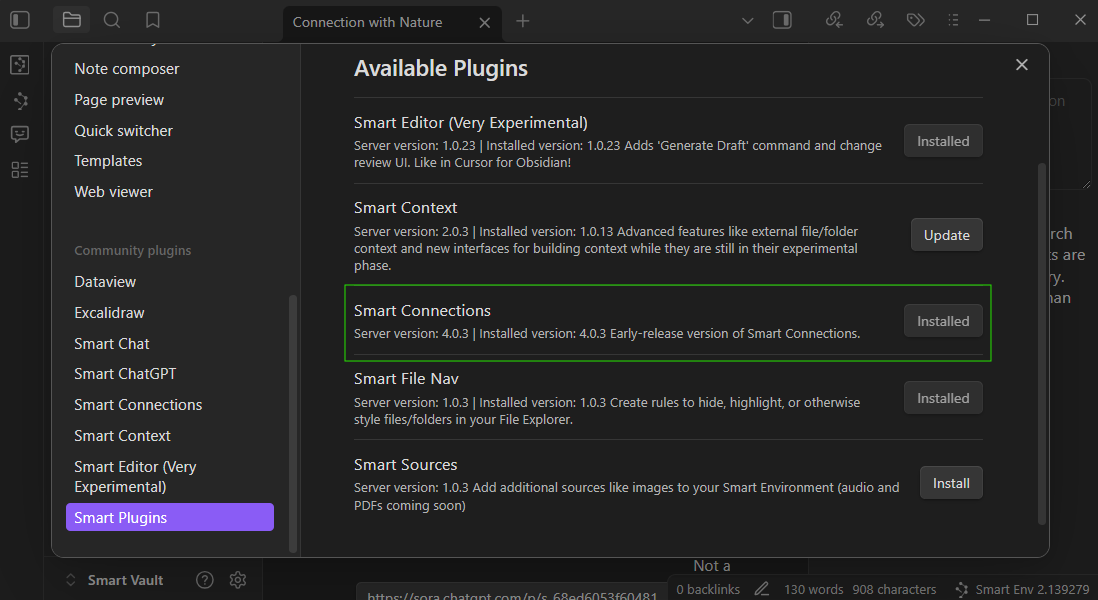This screenshot has width=1098, height=600.
Task: Toggle the right sidebar panel icon
Action: click(x=783, y=20)
